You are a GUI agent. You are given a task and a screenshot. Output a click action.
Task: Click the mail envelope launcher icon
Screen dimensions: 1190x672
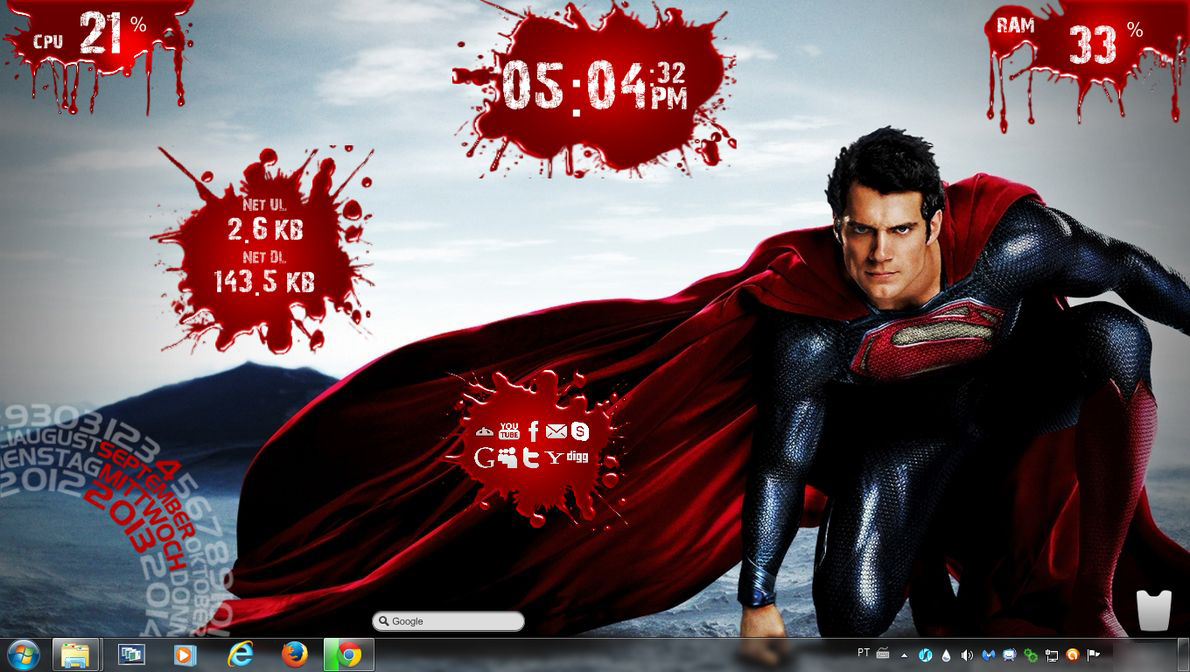556,431
